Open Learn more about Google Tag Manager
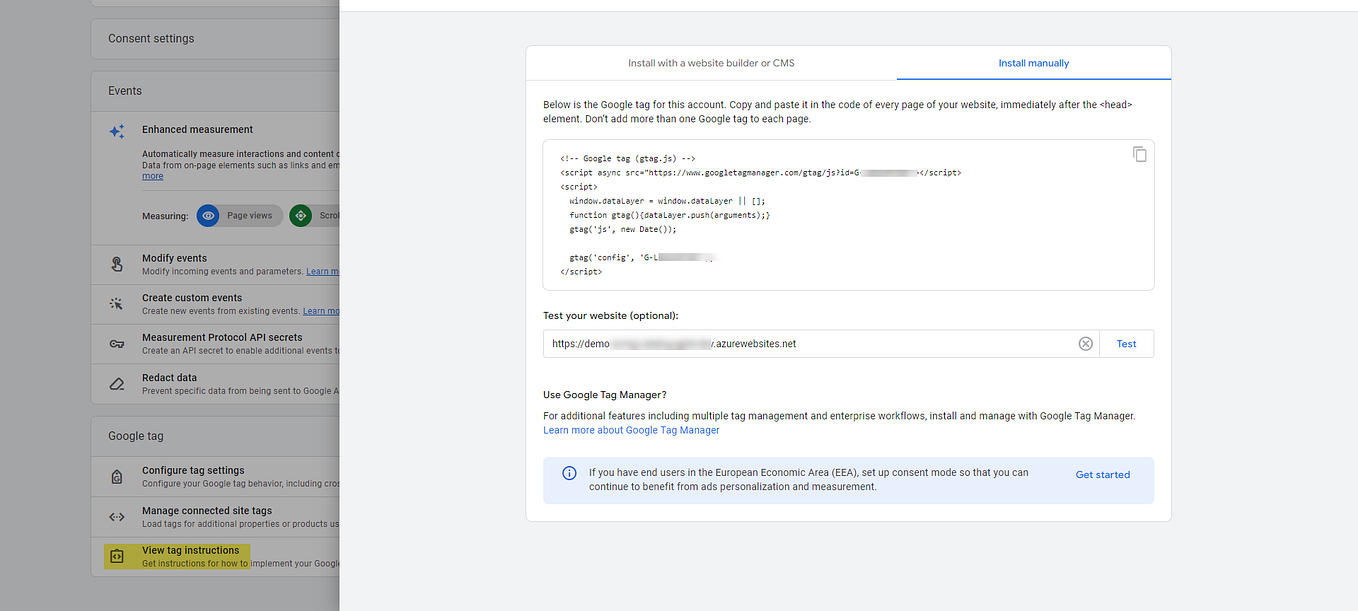The width and height of the screenshot is (1358, 611). [631, 429]
